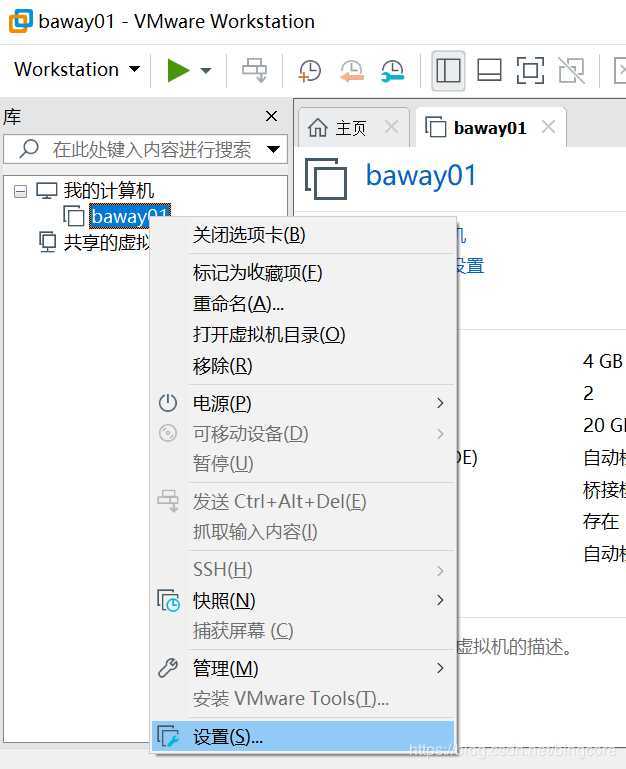Click the home icon on 主页 tab
The width and height of the screenshot is (626, 769).
(318, 128)
